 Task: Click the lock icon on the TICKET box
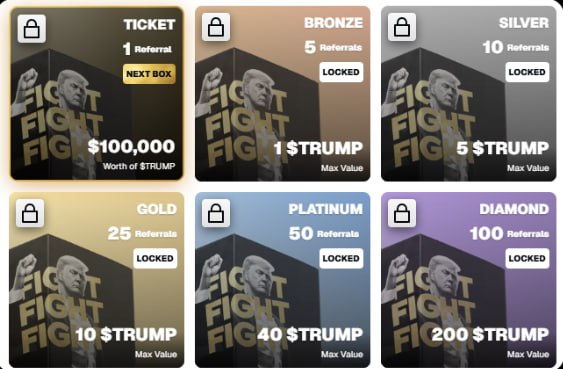(32, 29)
